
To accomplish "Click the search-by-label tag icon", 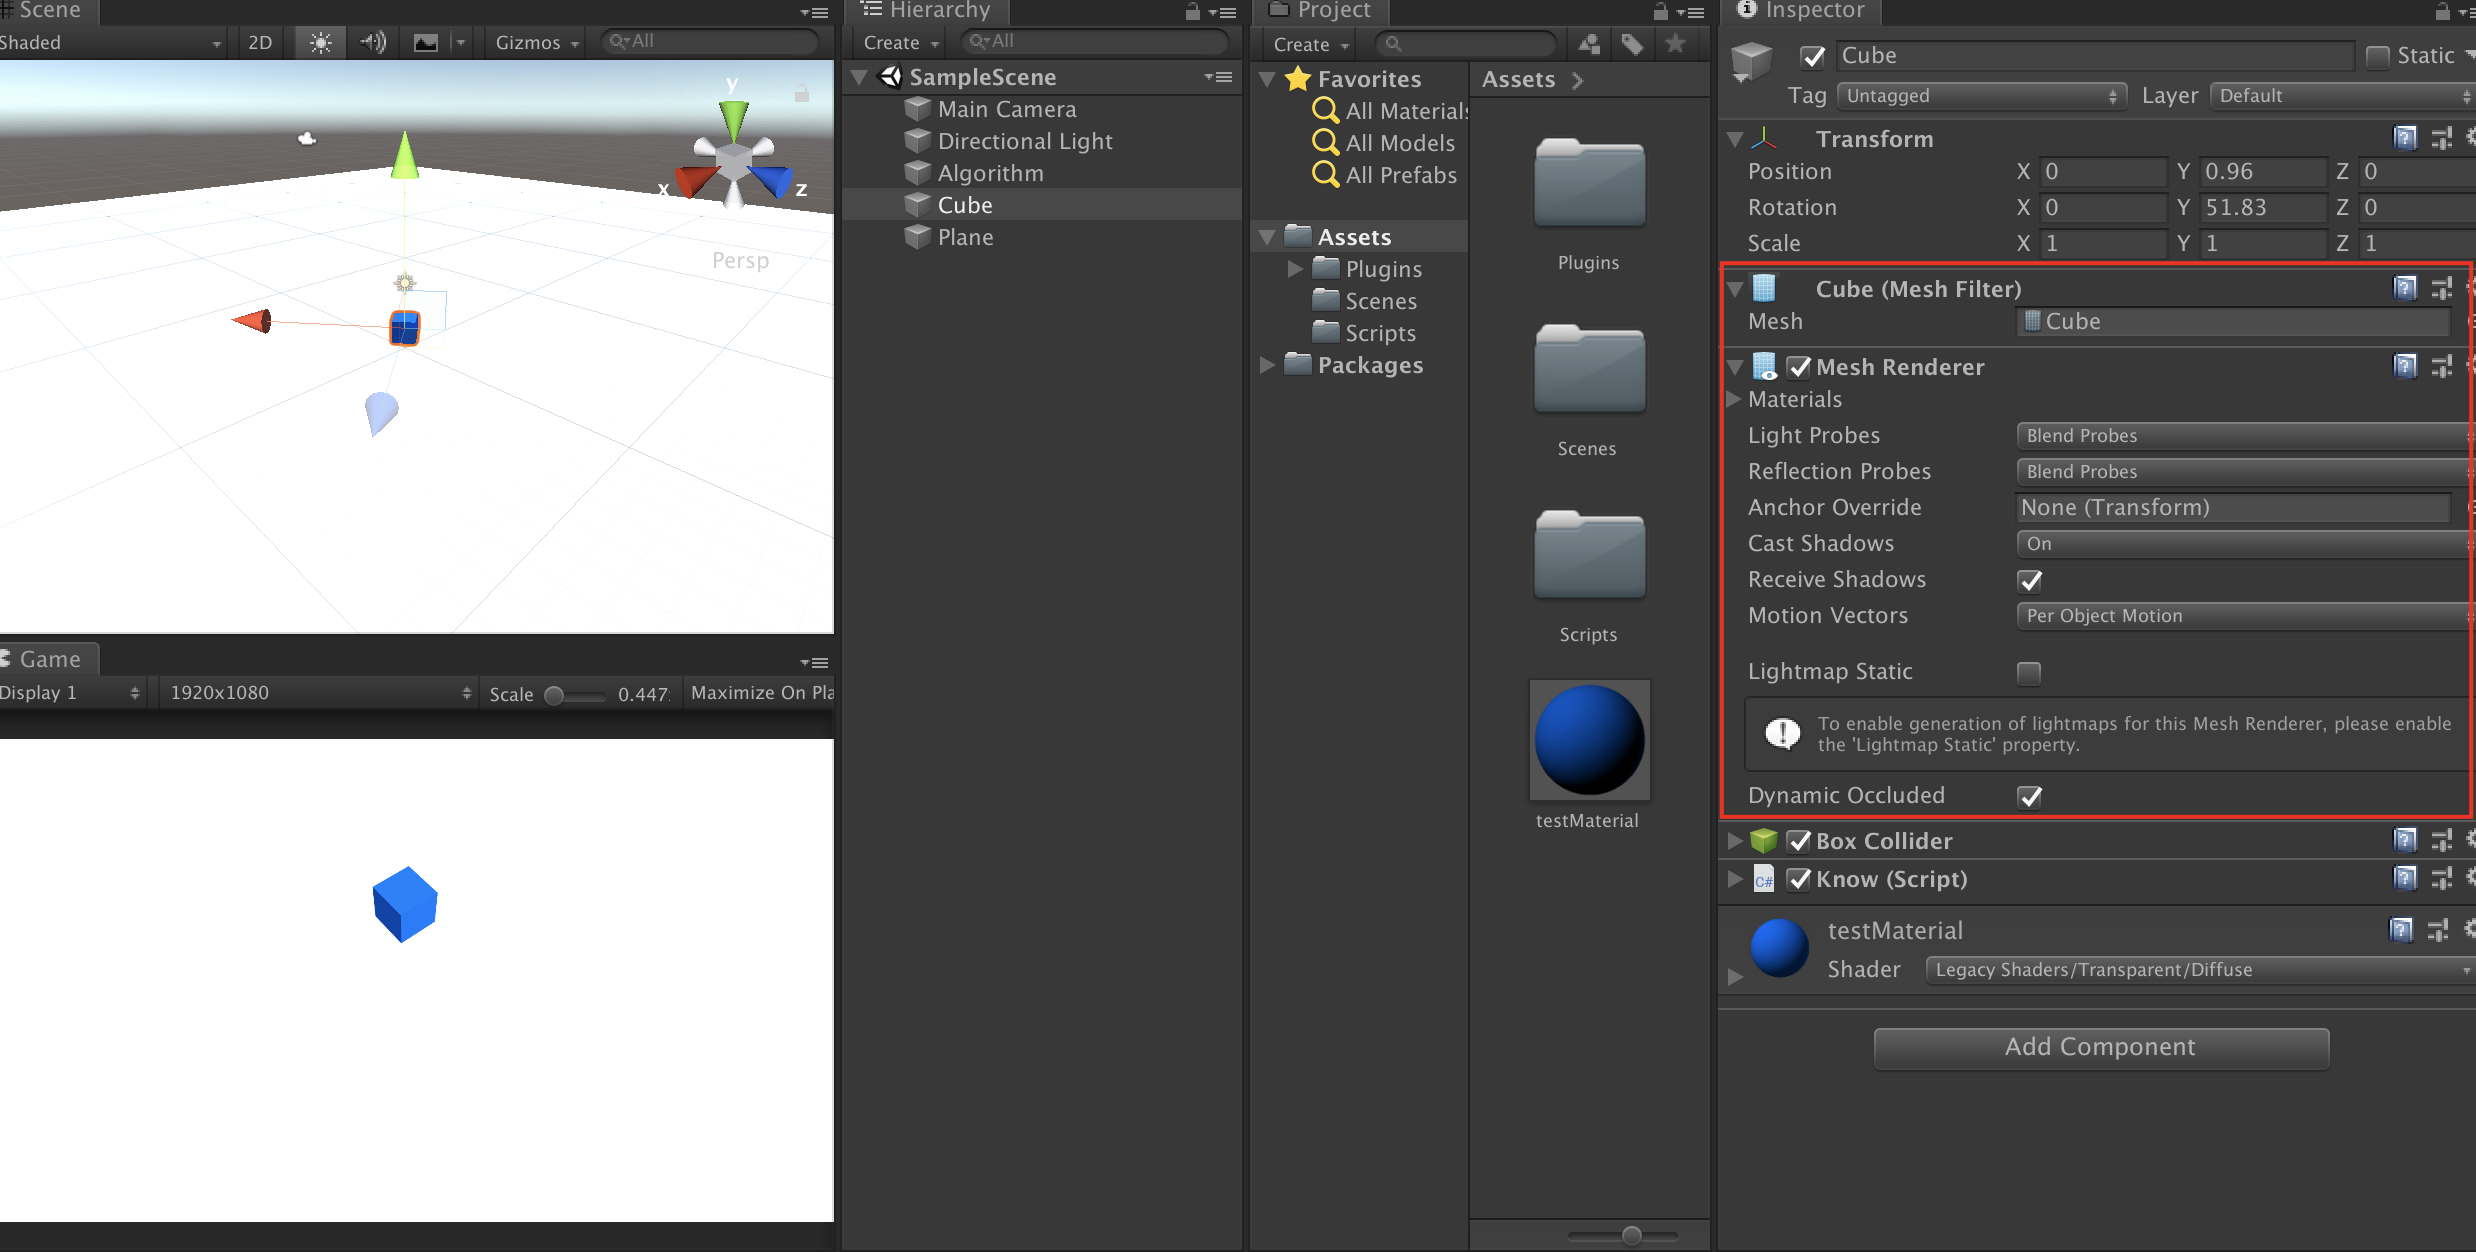I will 1632,44.
